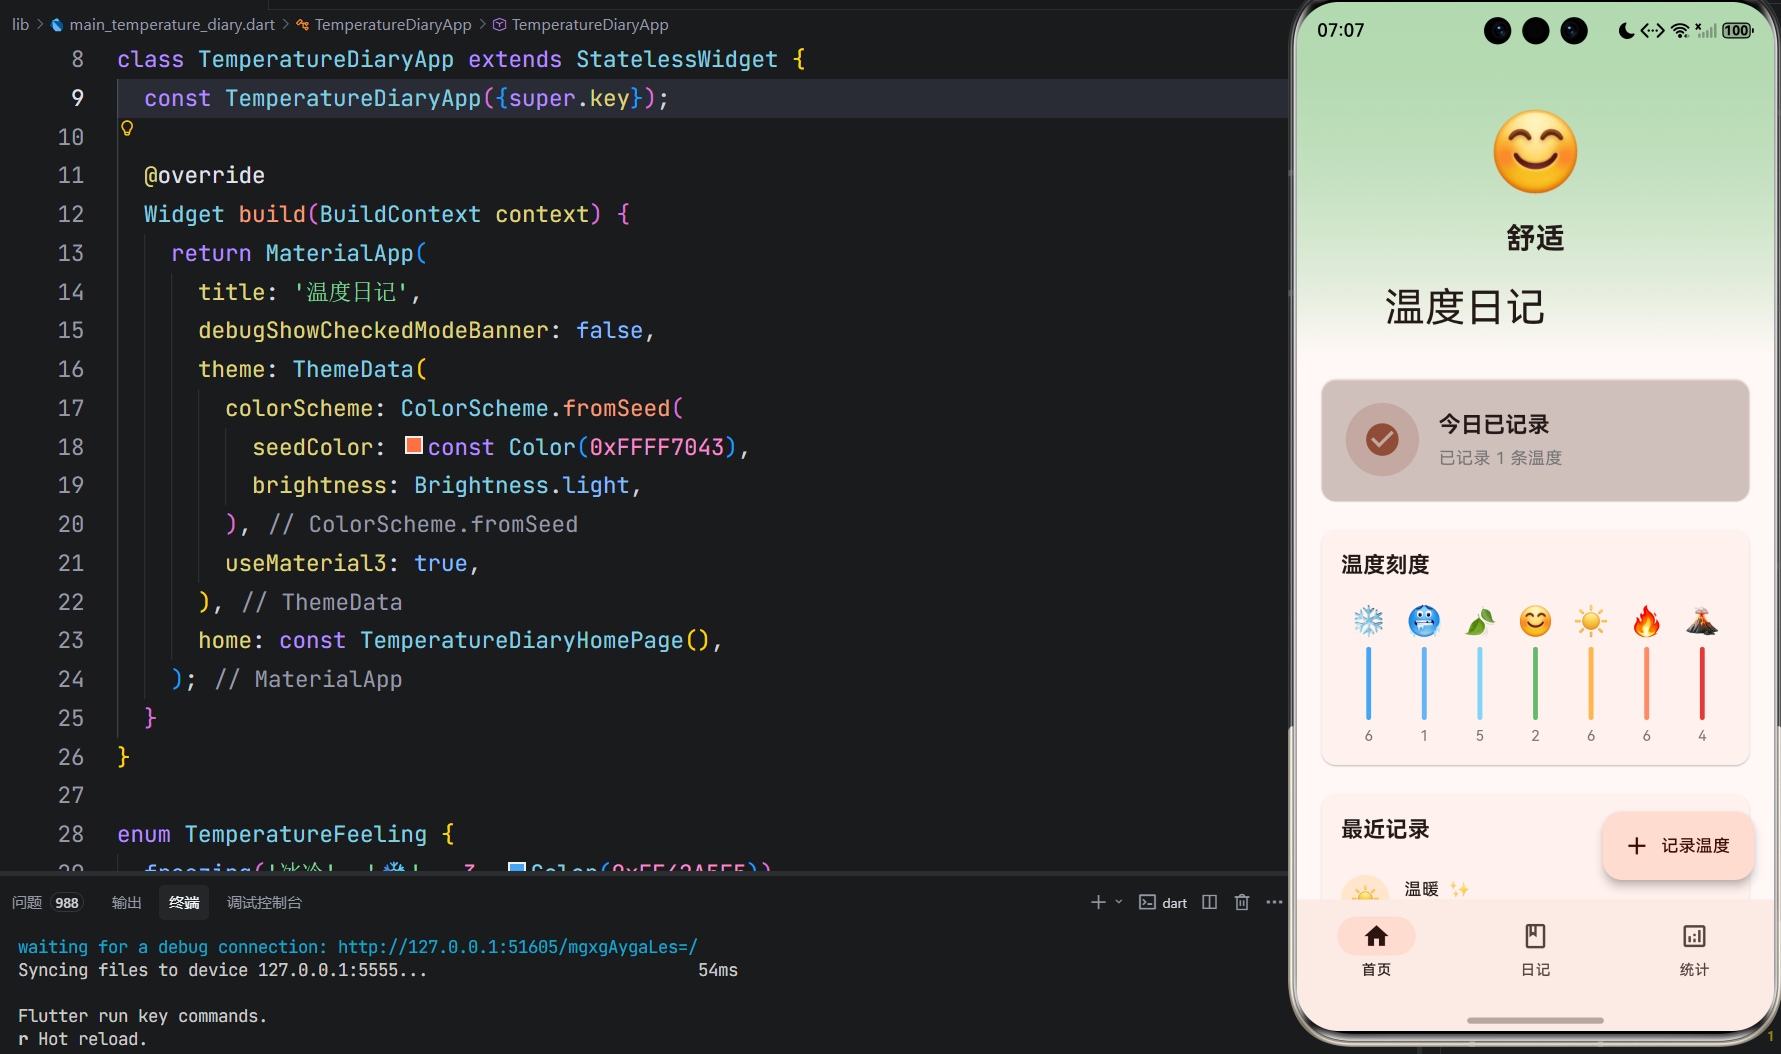Click useMaterial3 in the code

pyautogui.click(x=306, y=563)
